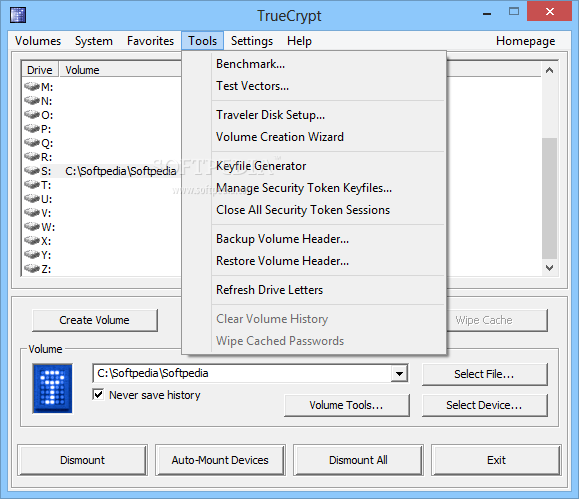Open Traveler Disk Setup...
The image size is (579, 499).
314,115
